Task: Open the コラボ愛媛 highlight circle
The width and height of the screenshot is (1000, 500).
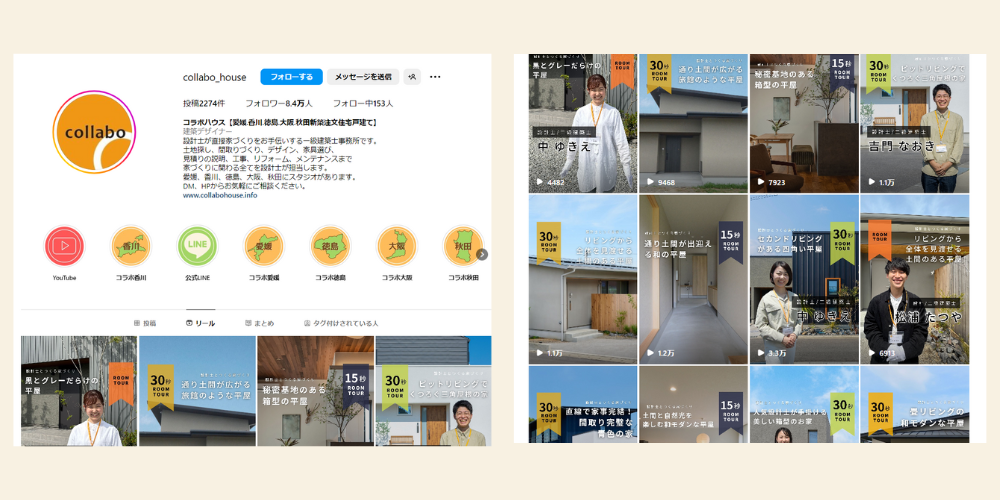Action: (x=263, y=246)
